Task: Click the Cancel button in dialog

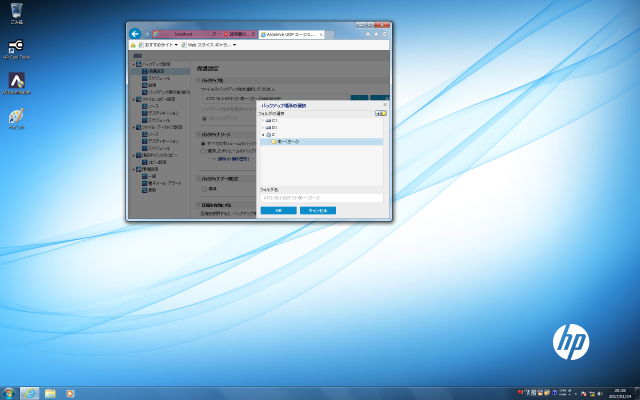Action: (317, 210)
